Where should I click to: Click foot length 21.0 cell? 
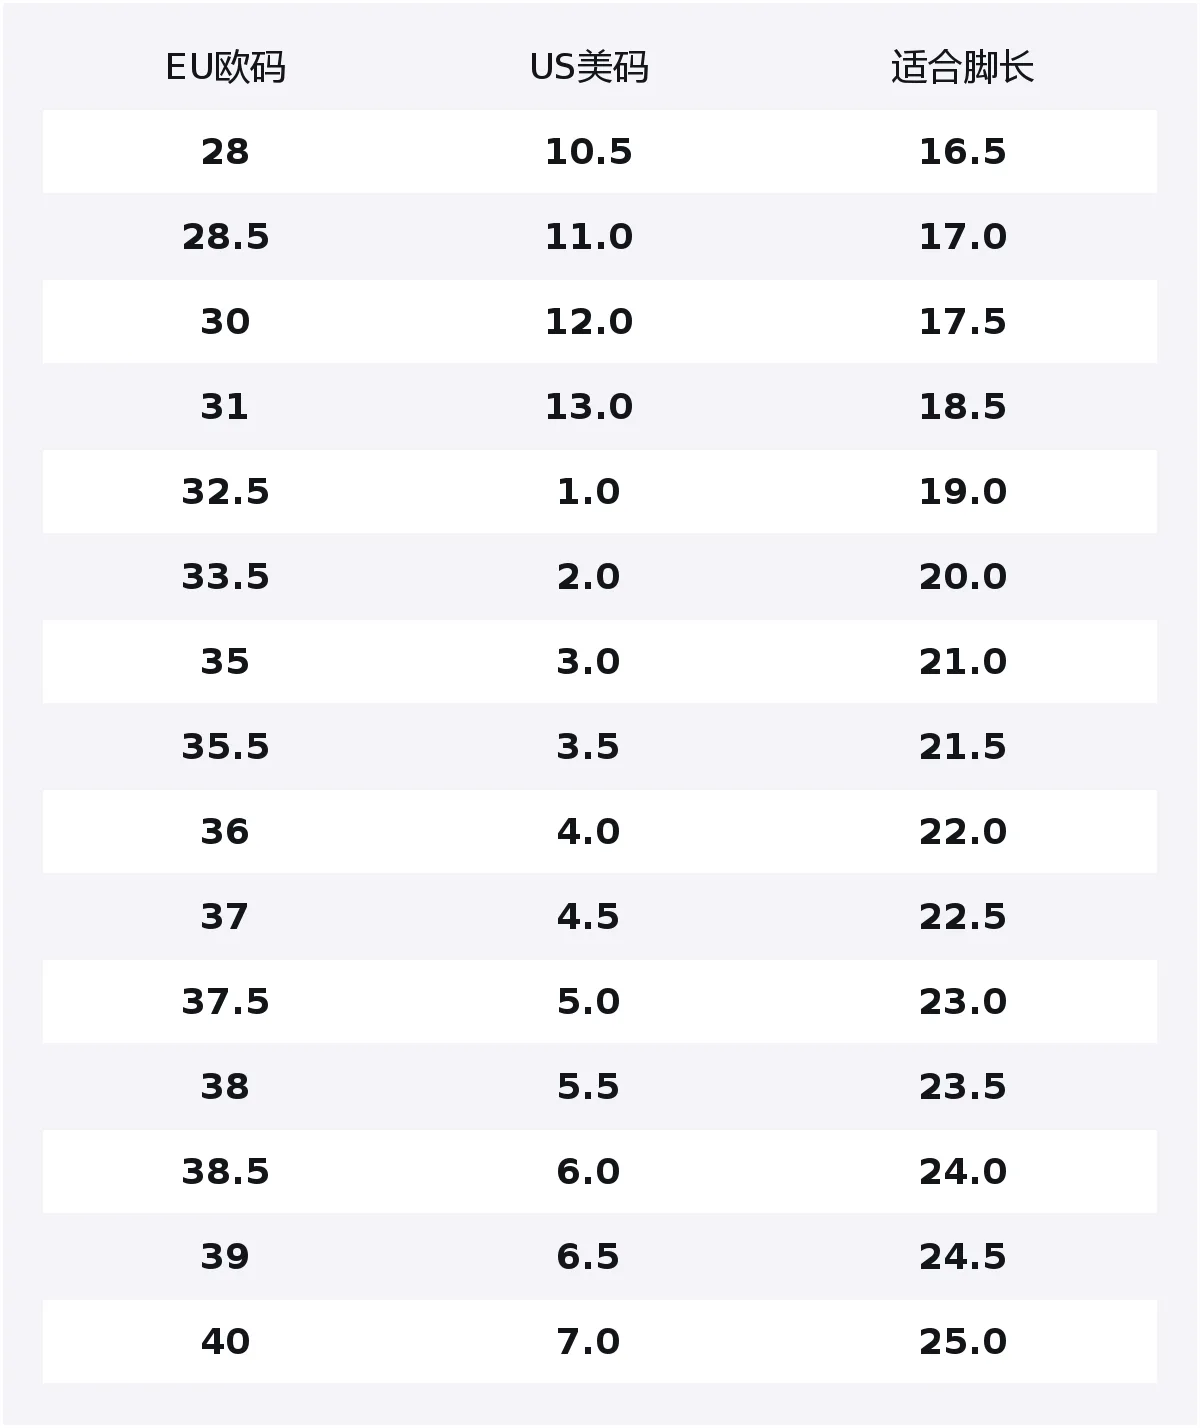962,662
